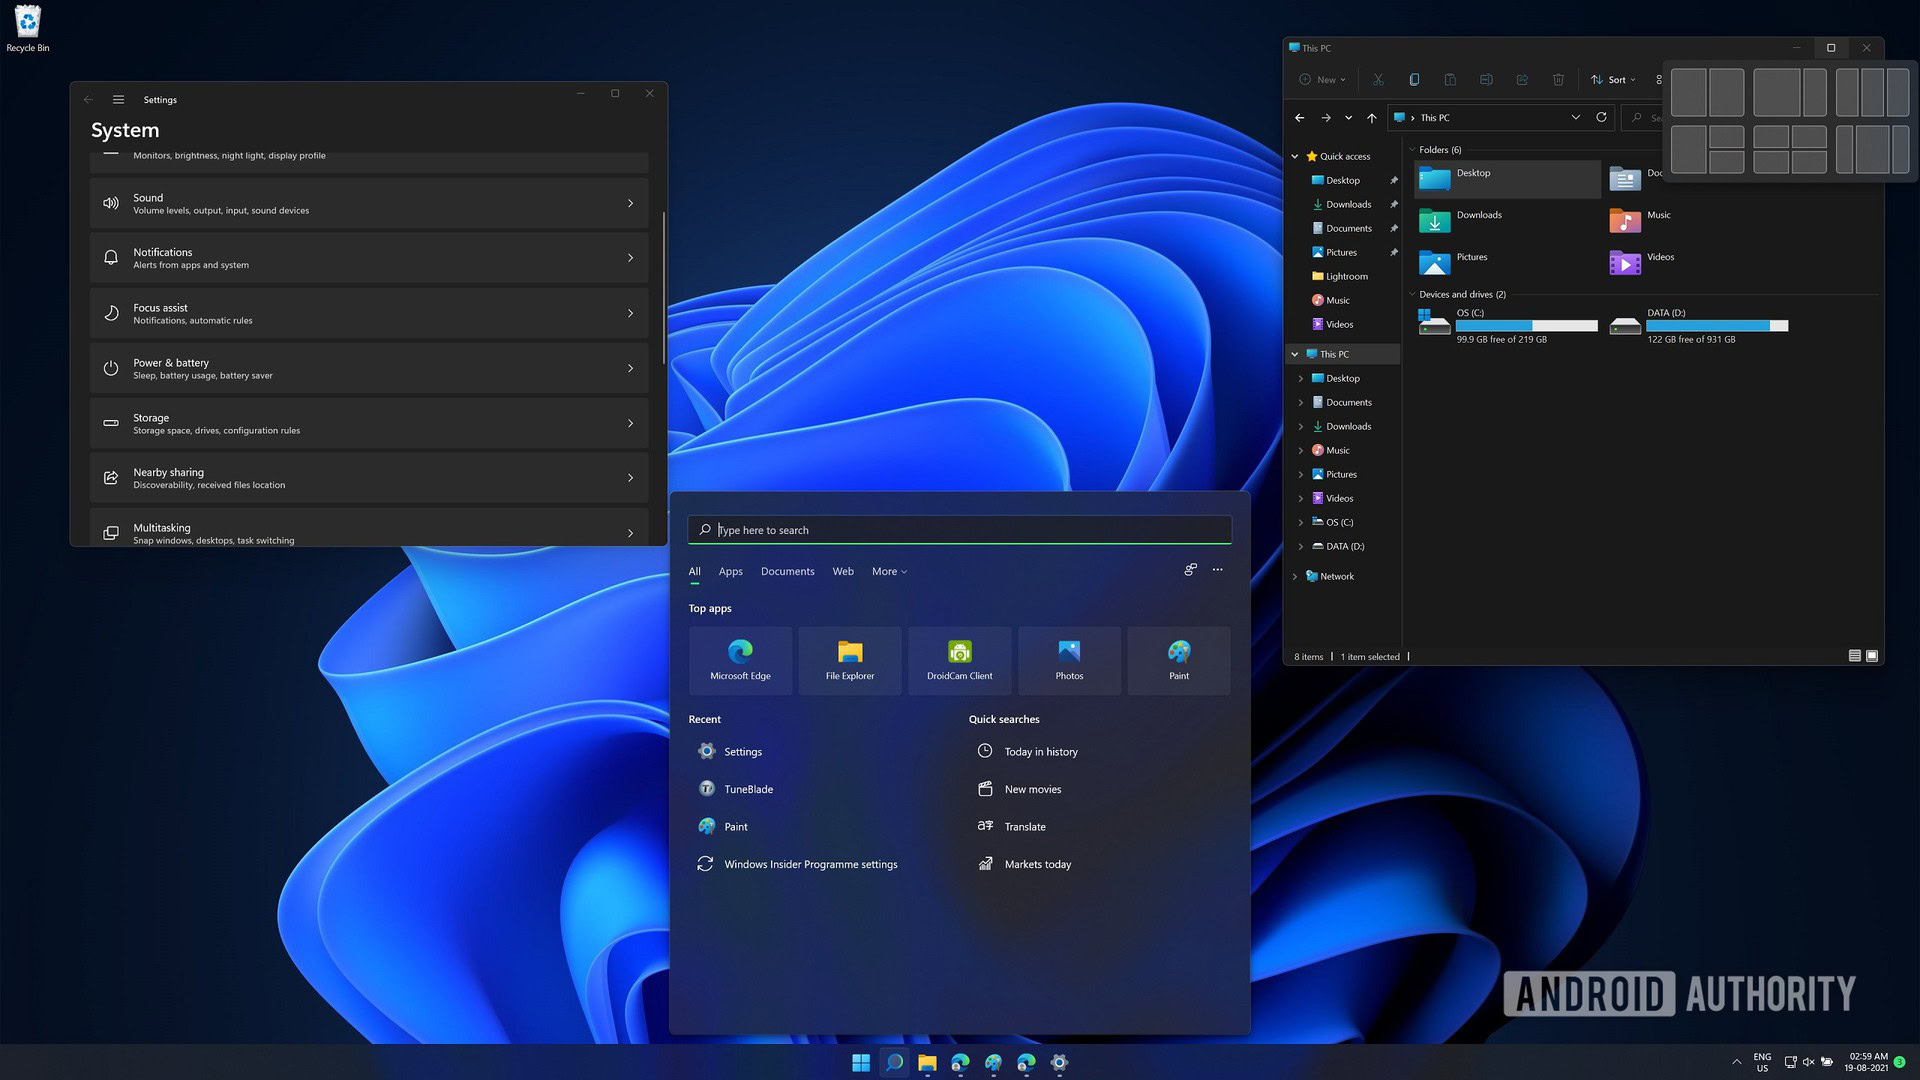Click the Today in history quick search
Viewport: 1920px width, 1080px height.
click(1040, 752)
